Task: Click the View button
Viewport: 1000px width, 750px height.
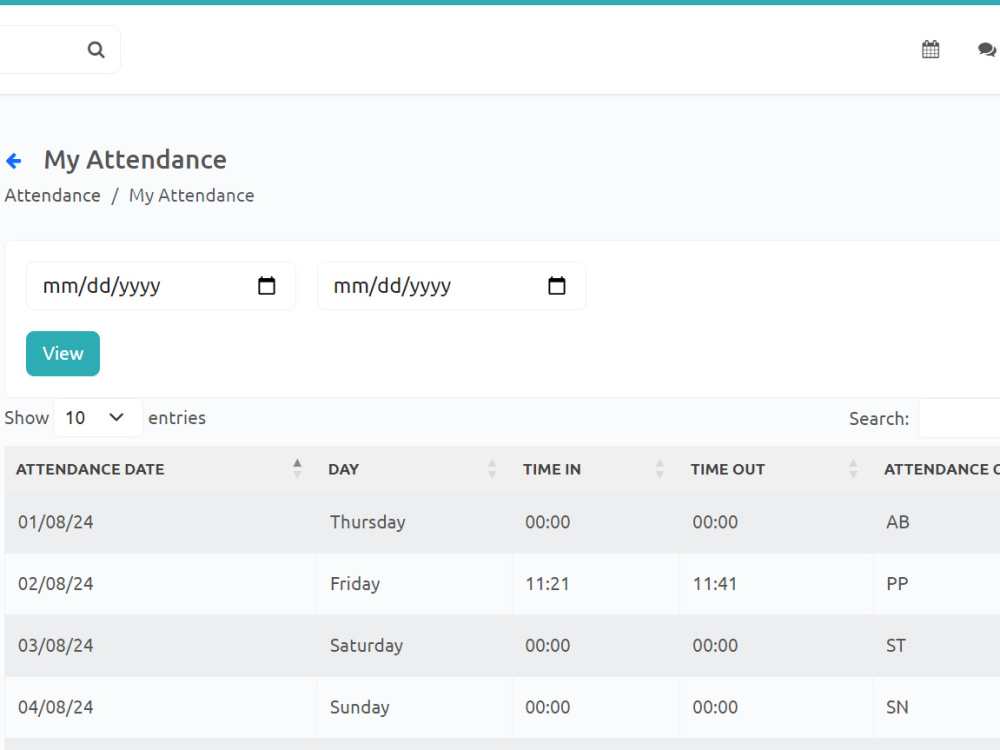Action: point(62,353)
